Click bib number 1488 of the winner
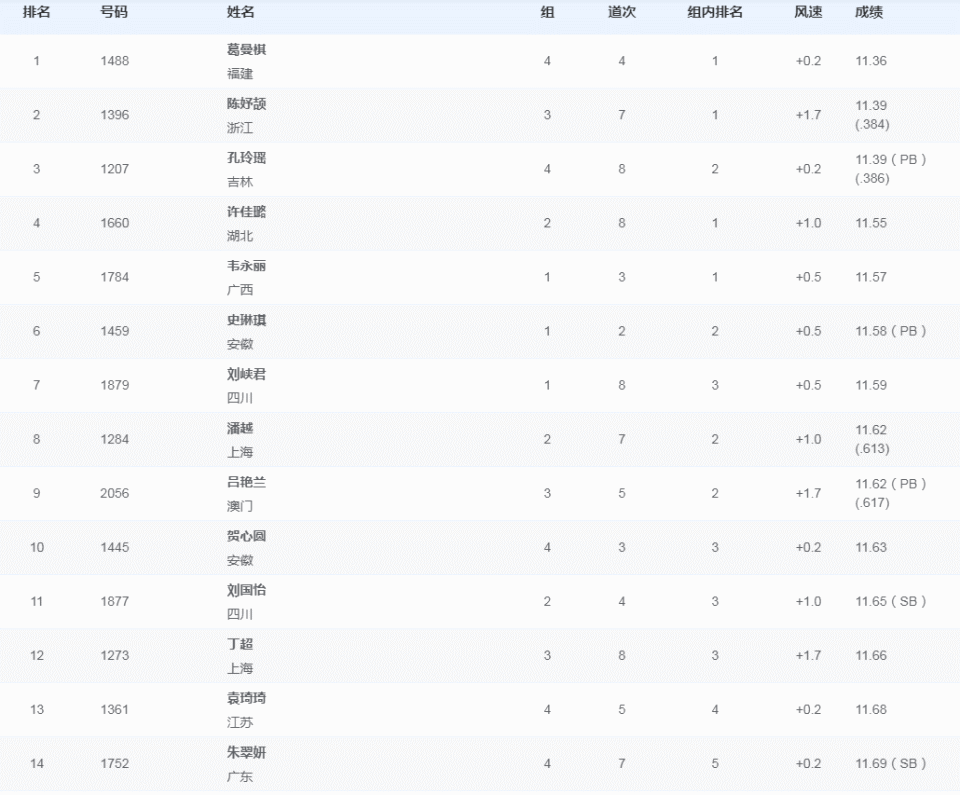Screen dimensions: 960x795 coord(115,60)
